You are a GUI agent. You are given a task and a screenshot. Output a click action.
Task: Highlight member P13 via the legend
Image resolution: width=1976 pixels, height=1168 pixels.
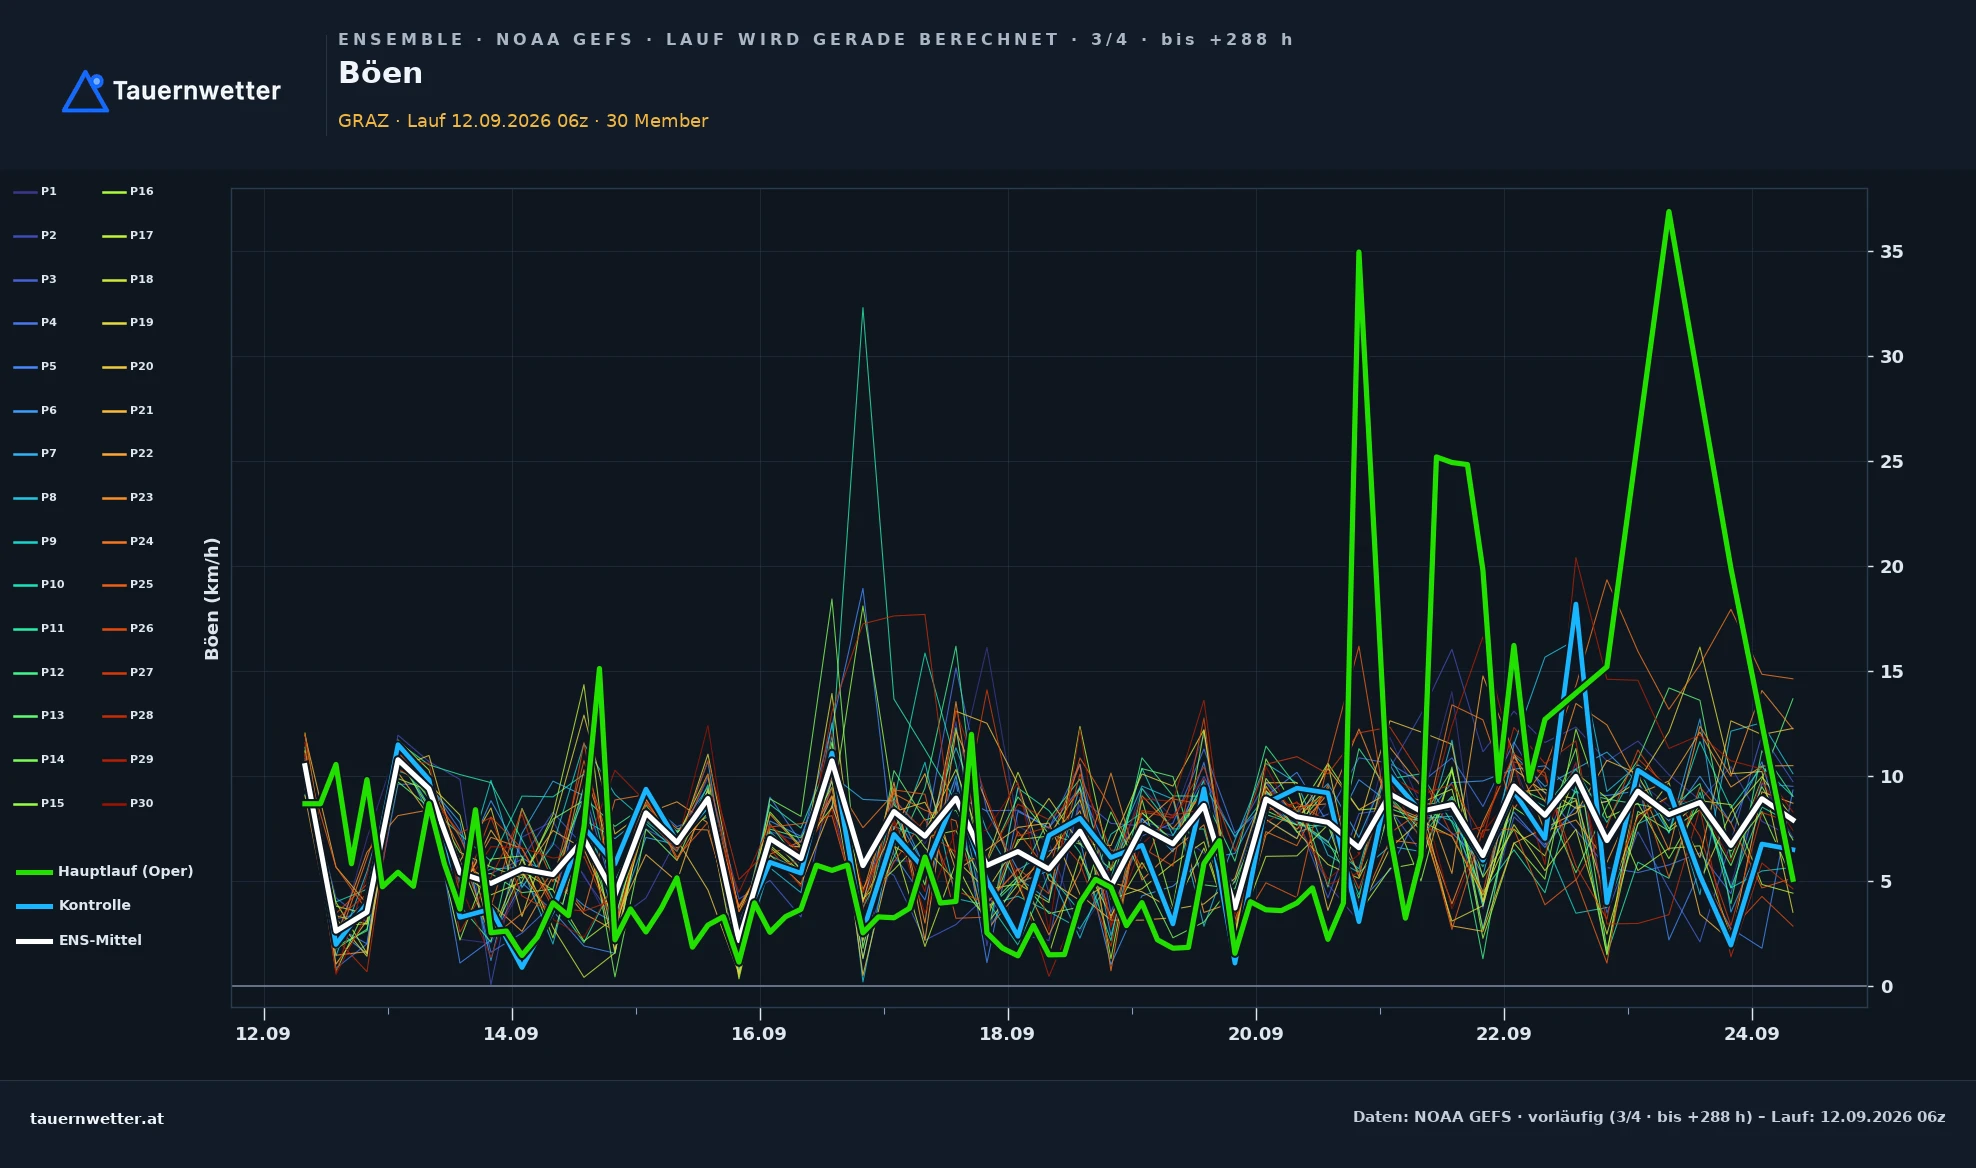[x=39, y=715]
